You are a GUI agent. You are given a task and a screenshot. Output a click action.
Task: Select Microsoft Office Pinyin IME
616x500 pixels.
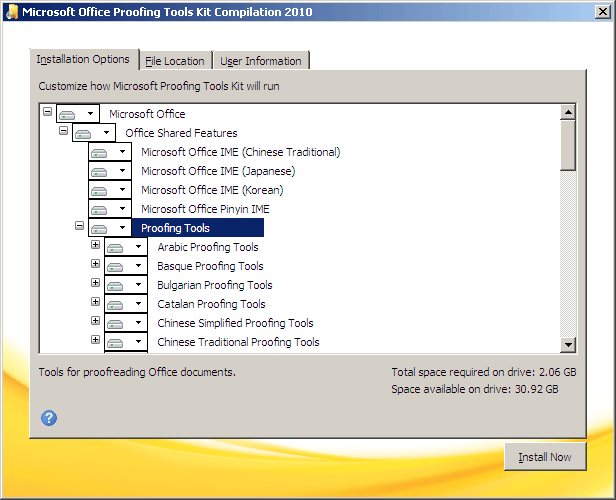coord(205,209)
